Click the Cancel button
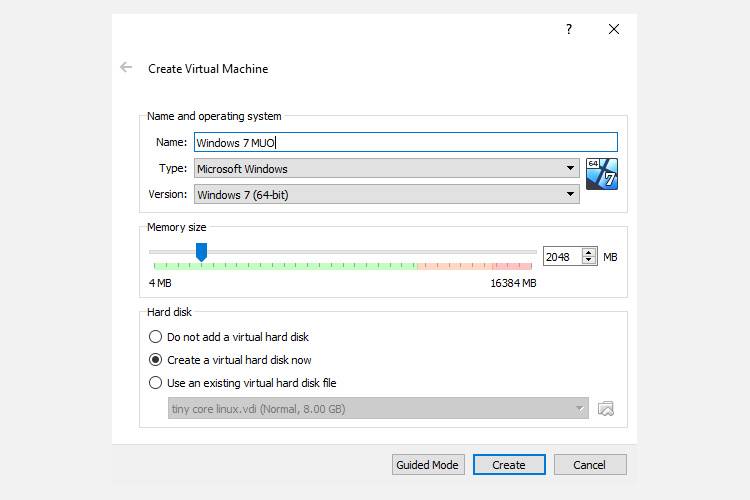Image resolution: width=750 pixels, height=500 pixels. click(x=589, y=465)
